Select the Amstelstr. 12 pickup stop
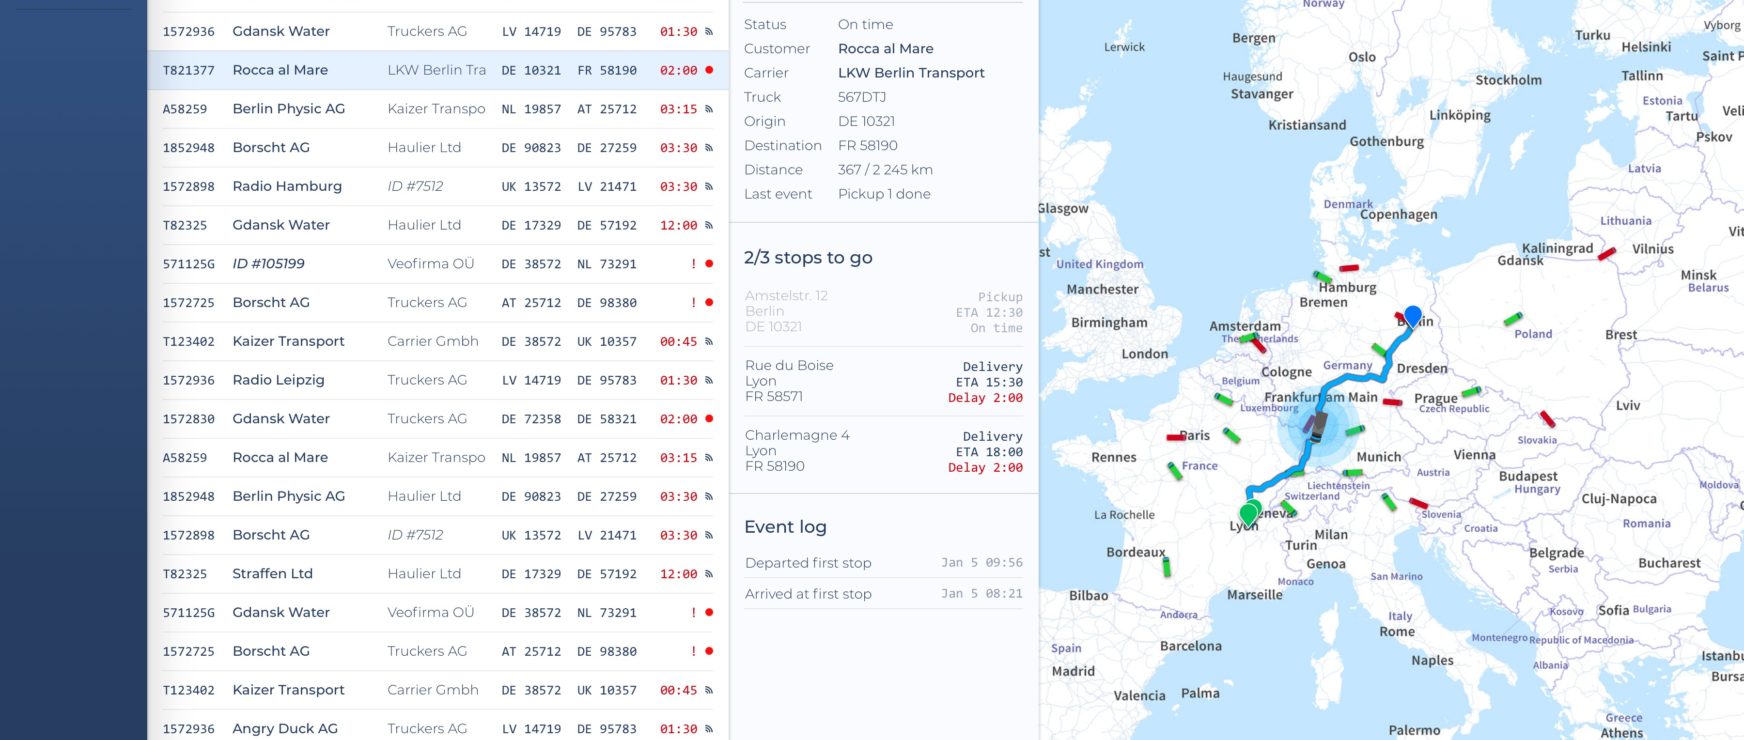 click(883, 311)
